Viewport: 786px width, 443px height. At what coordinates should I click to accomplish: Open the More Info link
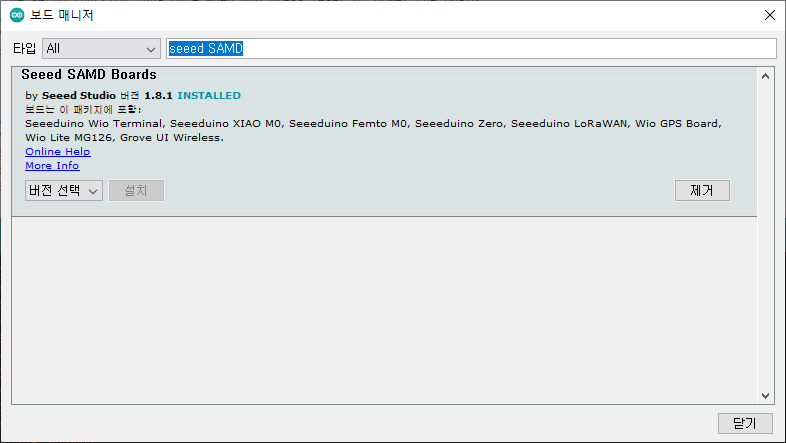[52, 165]
